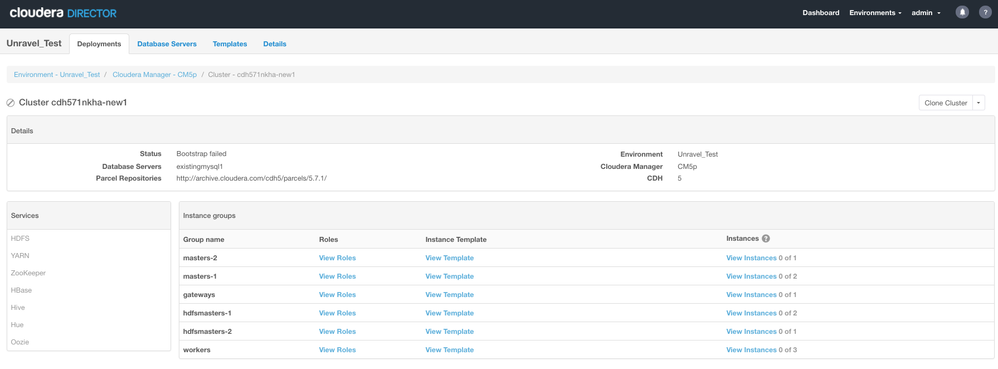Click the hdfsmasters-2 group name
This screenshot has height=369, width=998.
(207, 332)
